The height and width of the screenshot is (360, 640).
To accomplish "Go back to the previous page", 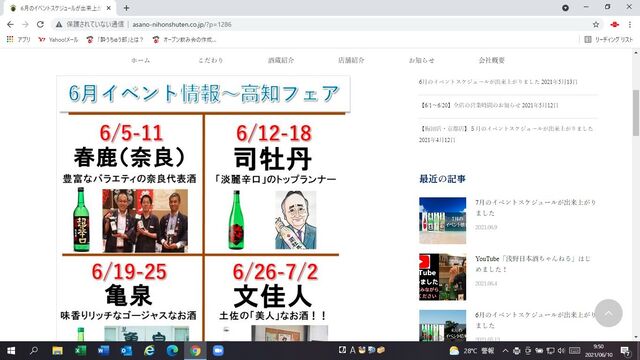I will coord(10,24).
